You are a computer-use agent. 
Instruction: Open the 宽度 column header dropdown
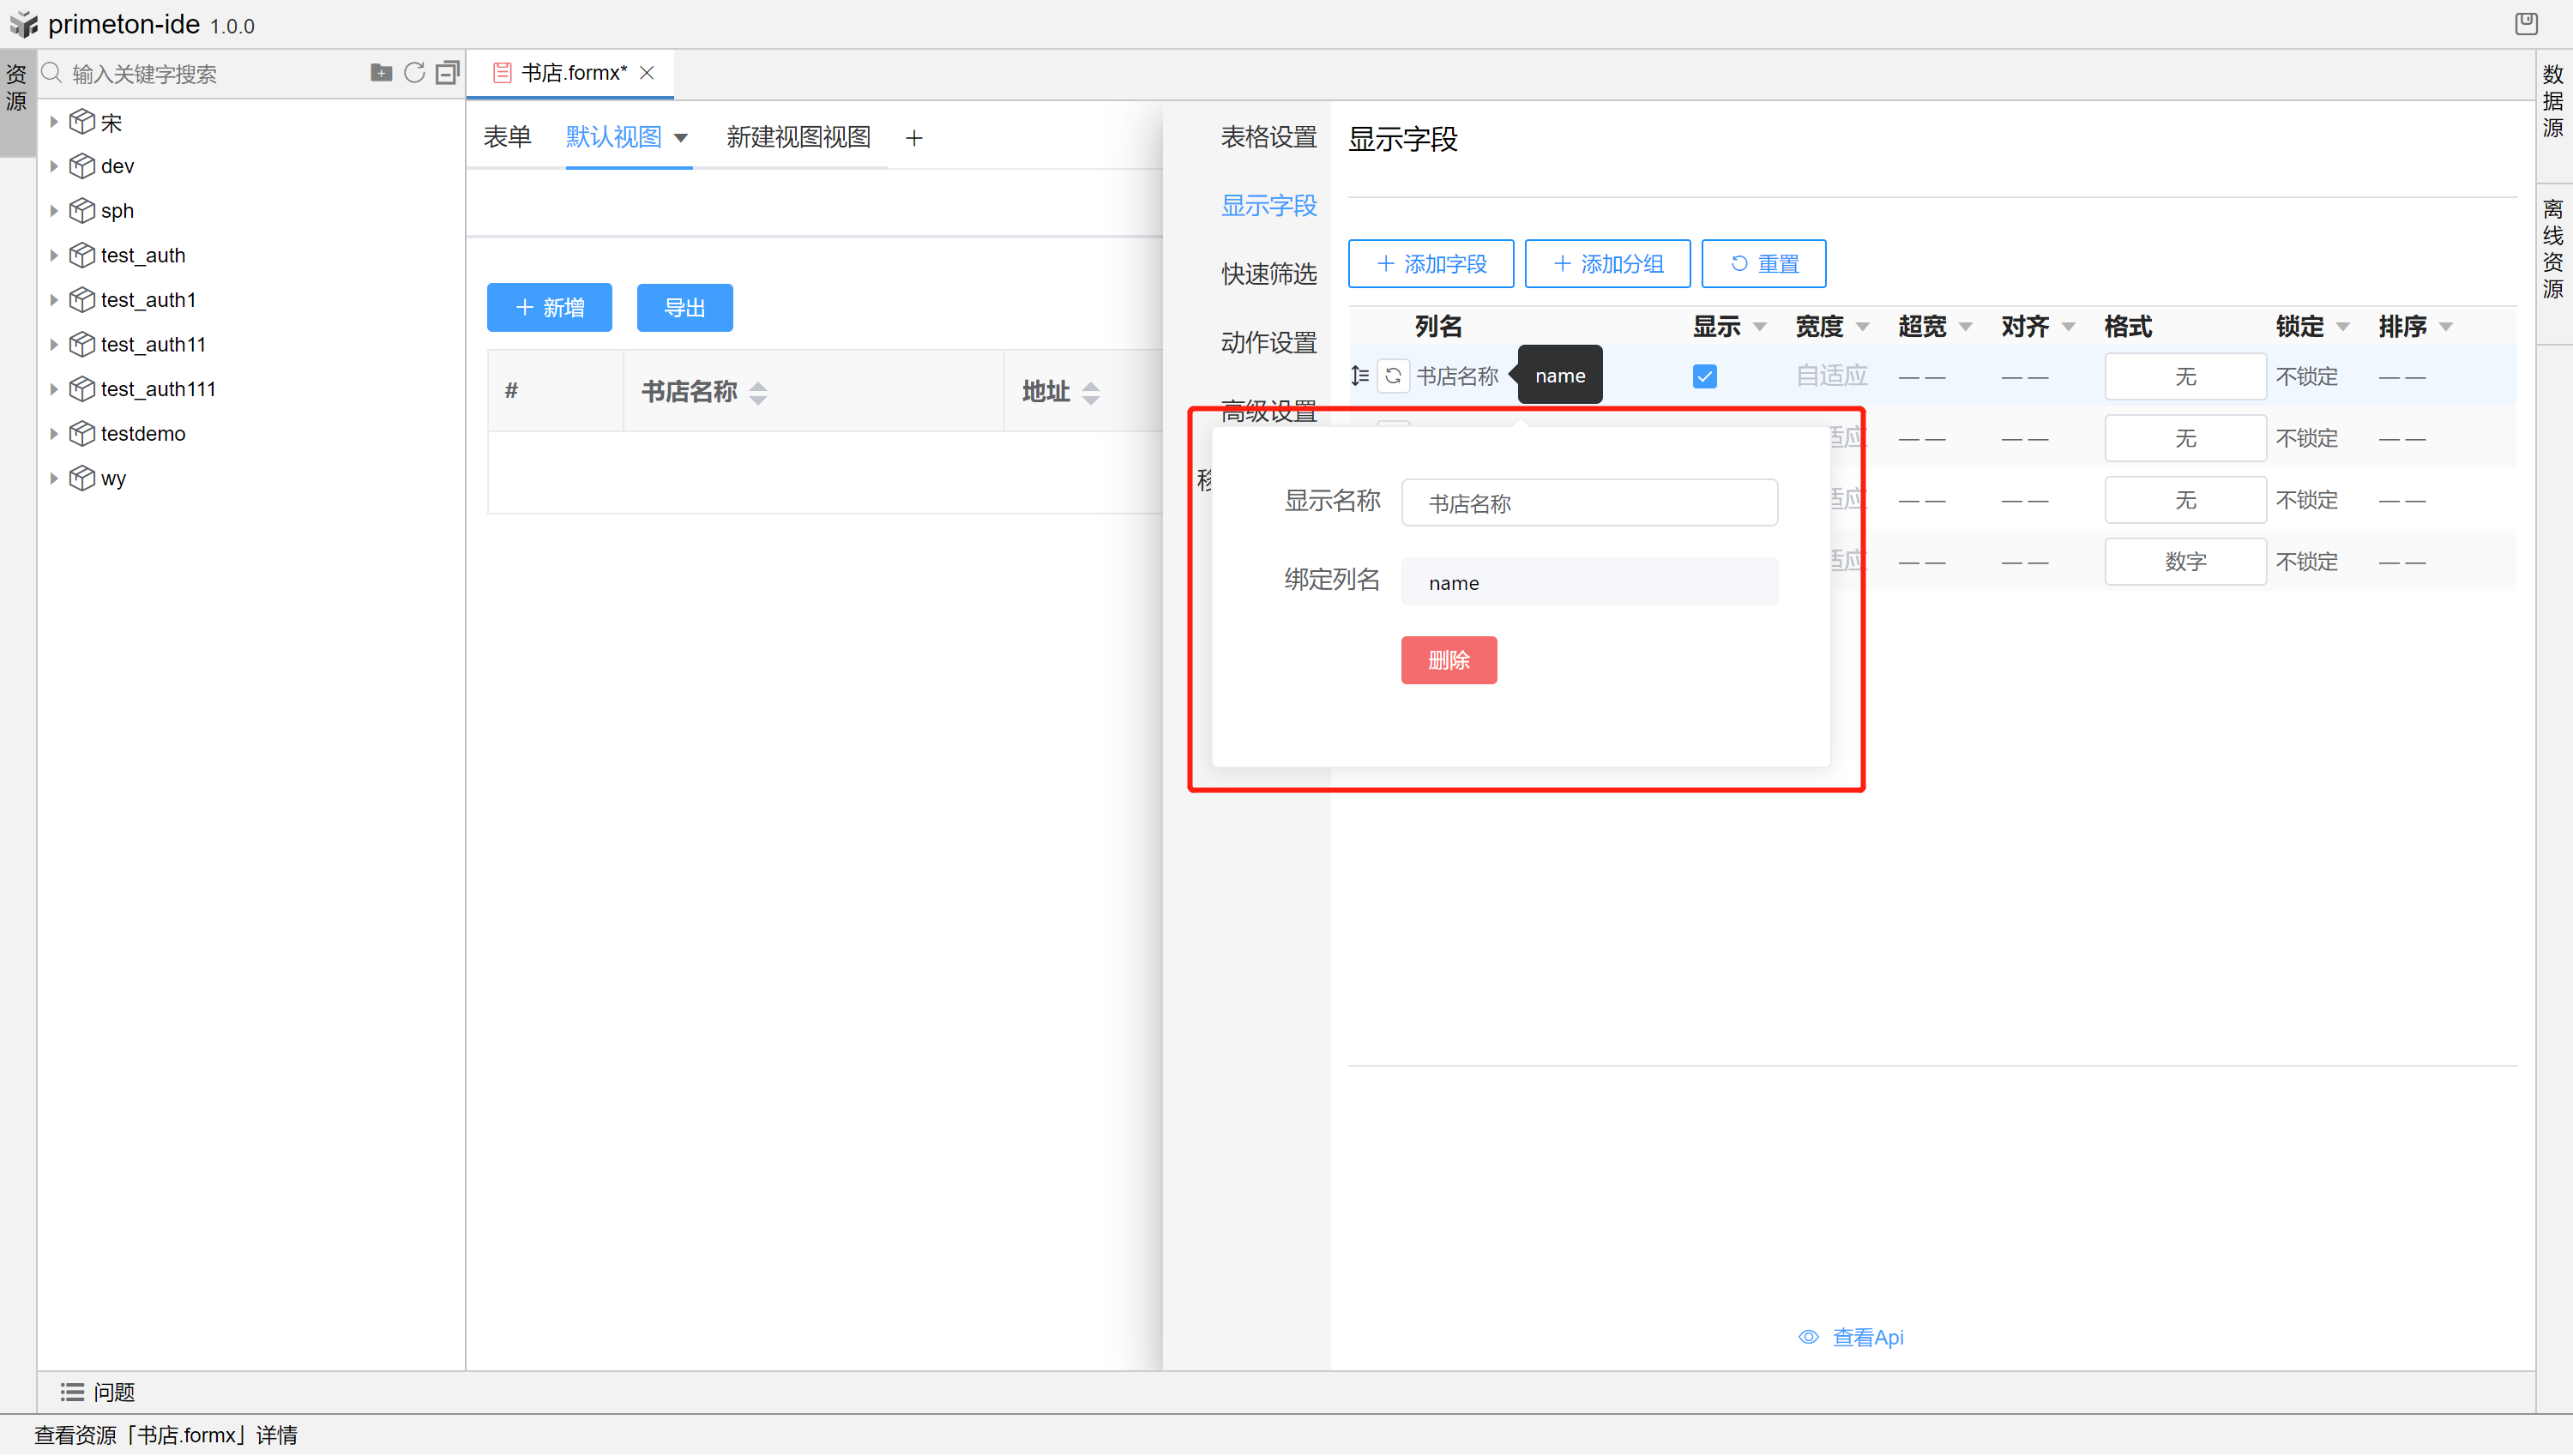[1863, 327]
